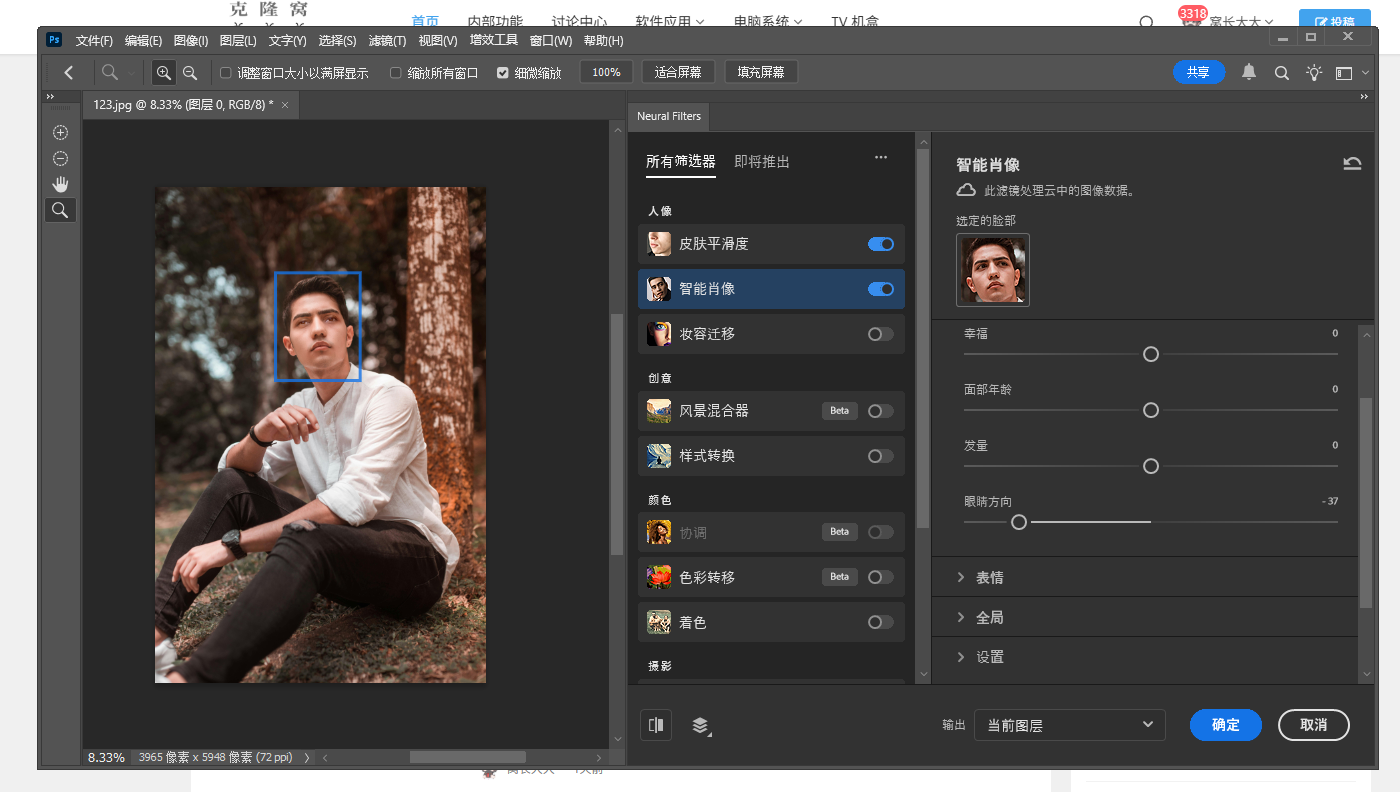Select the Zoom tool in left toolbar
Viewport: 1400px width, 792px height.
point(60,210)
